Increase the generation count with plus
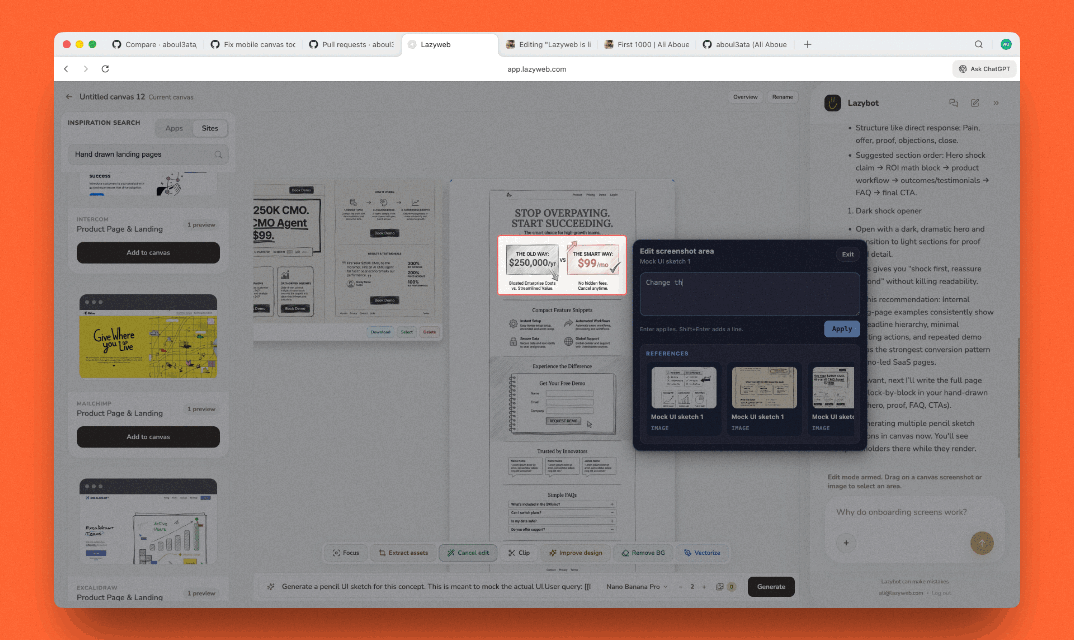The image size is (1074, 640). pyautogui.click(x=704, y=587)
